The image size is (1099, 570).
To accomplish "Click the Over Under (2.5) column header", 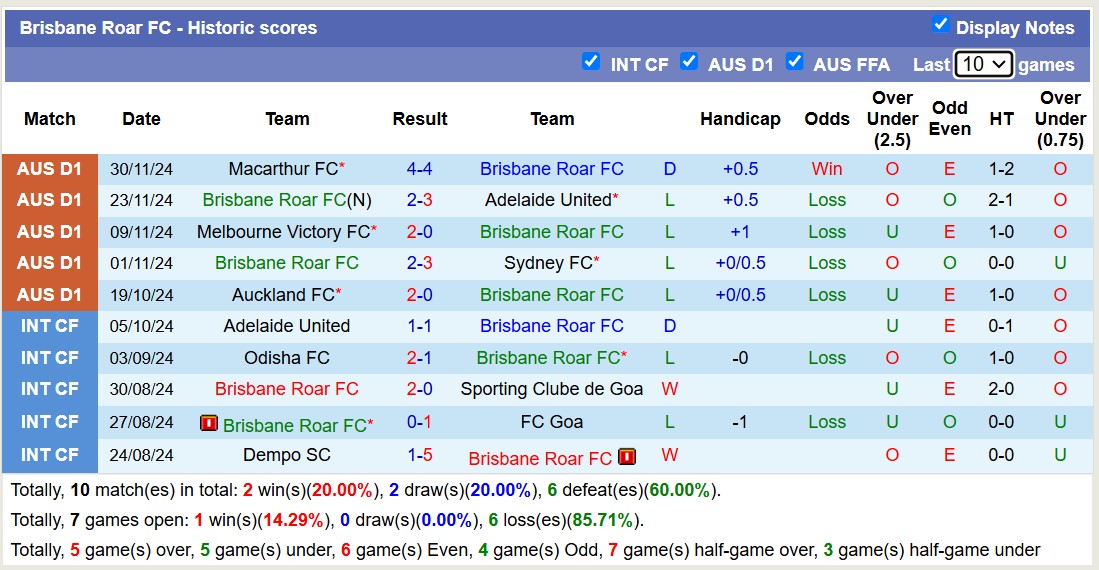I will [x=892, y=119].
